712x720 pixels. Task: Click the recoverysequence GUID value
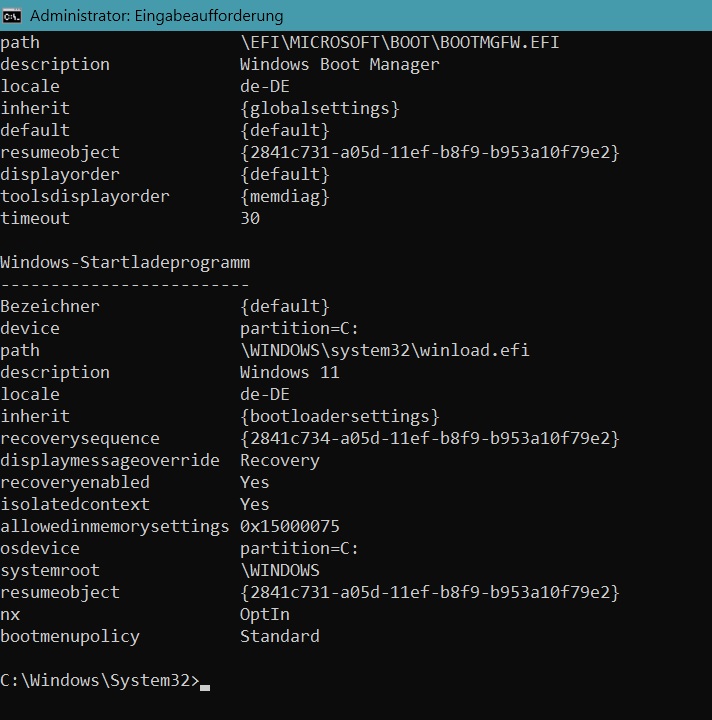pos(430,439)
